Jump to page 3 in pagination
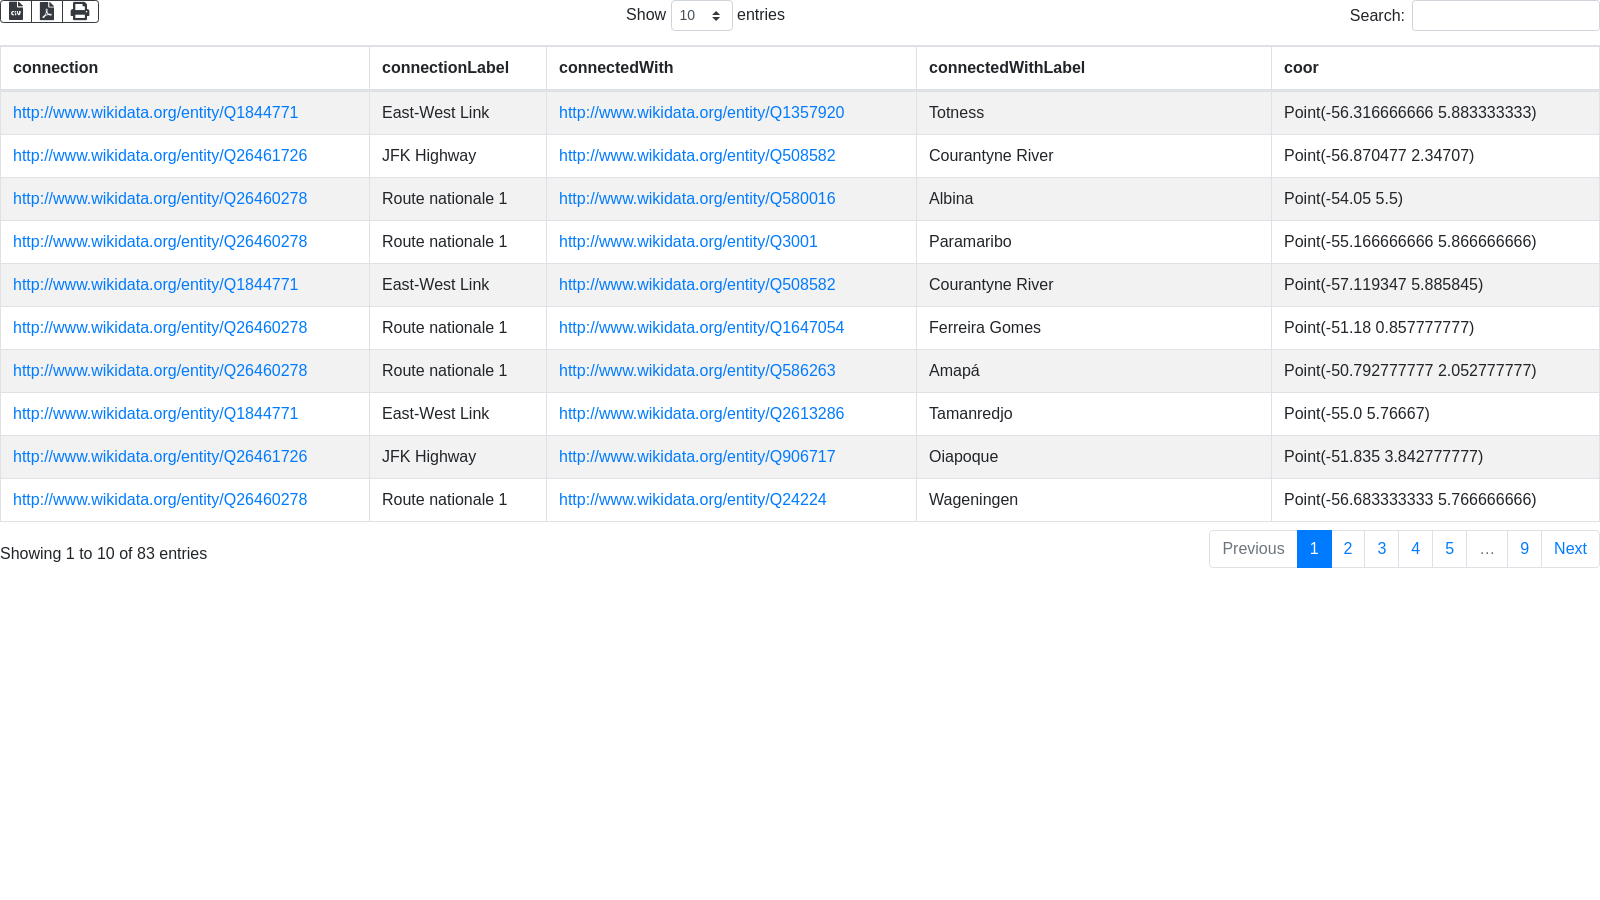 (x=1381, y=549)
